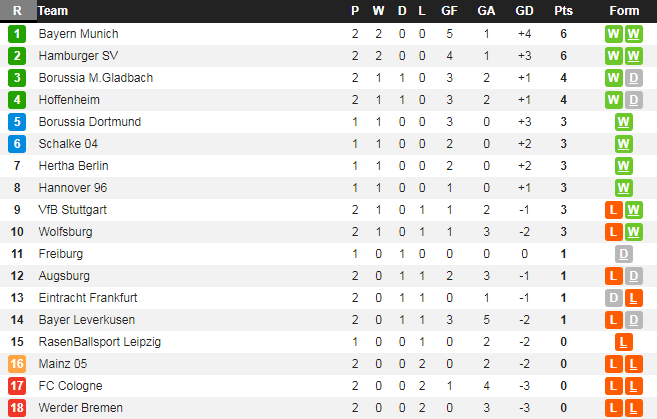Open Hamburger SV team link

click(78, 56)
